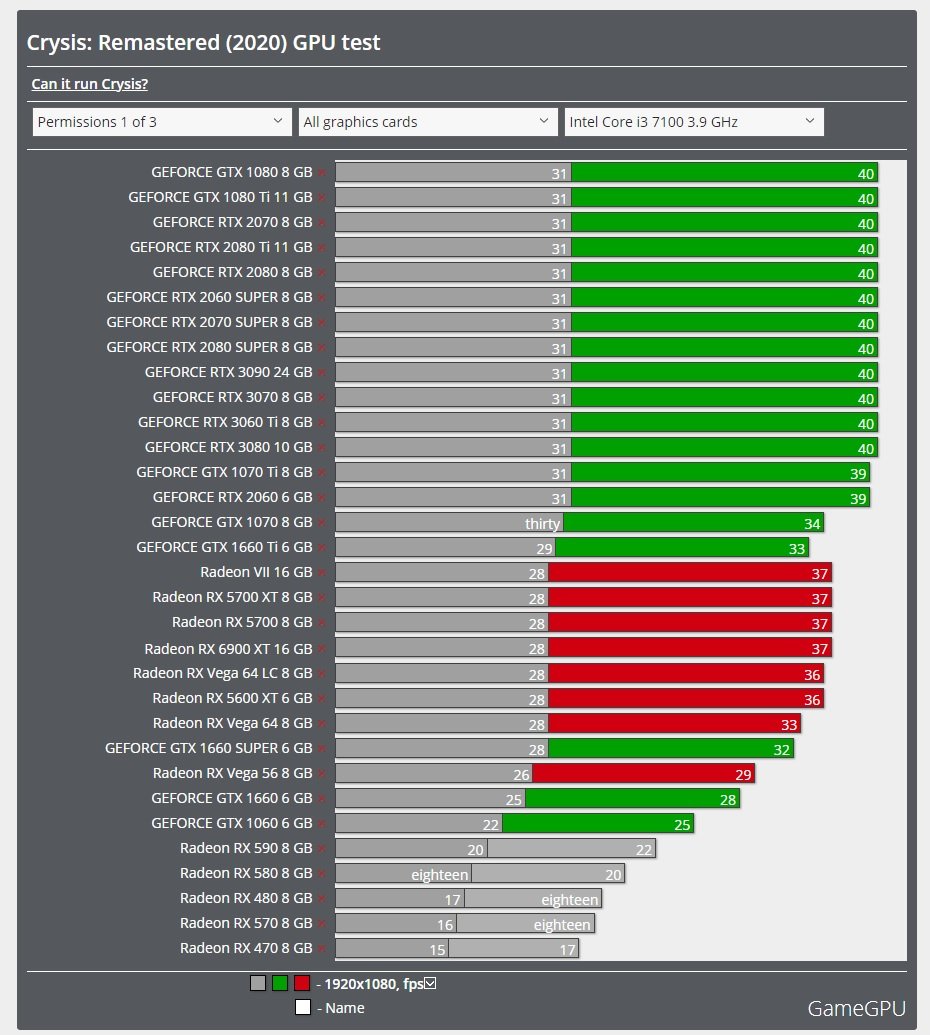Image resolution: width=930 pixels, height=1035 pixels.
Task: Remove GEFORCE GTX 1660 6 GB with red x
Action: pos(321,799)
